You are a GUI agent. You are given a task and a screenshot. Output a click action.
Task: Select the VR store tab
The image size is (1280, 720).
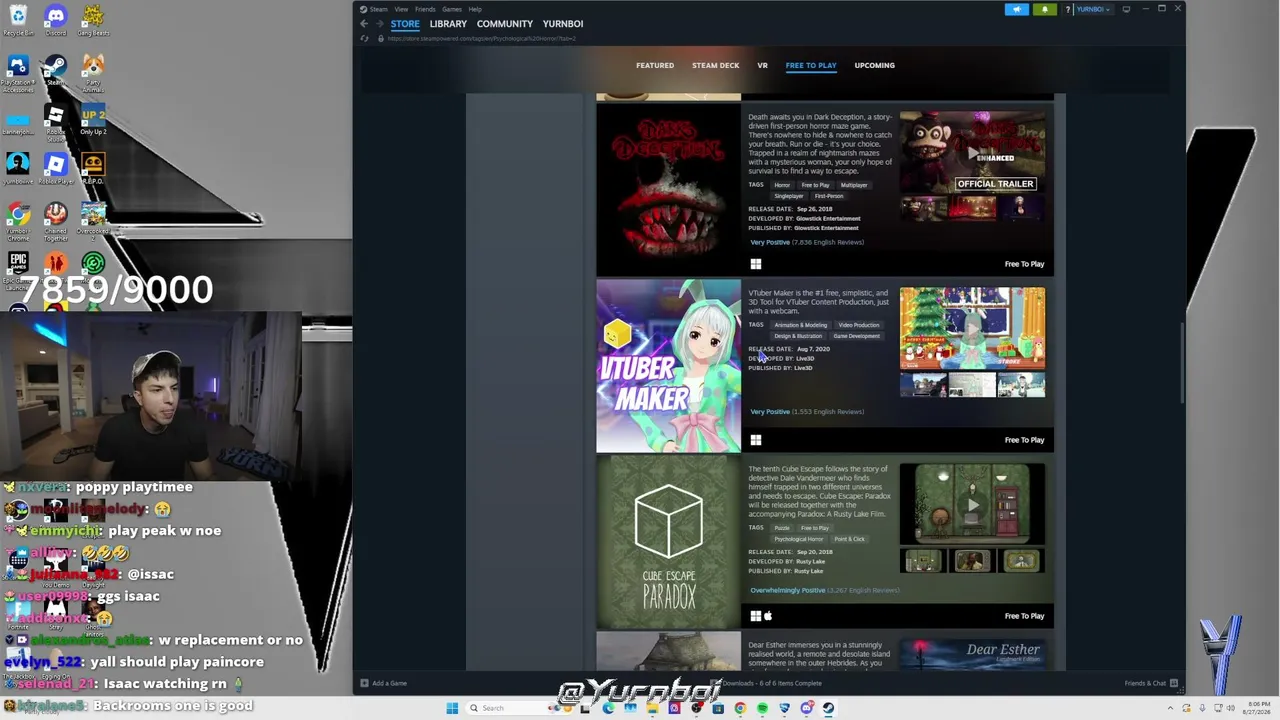pos(762,65)
